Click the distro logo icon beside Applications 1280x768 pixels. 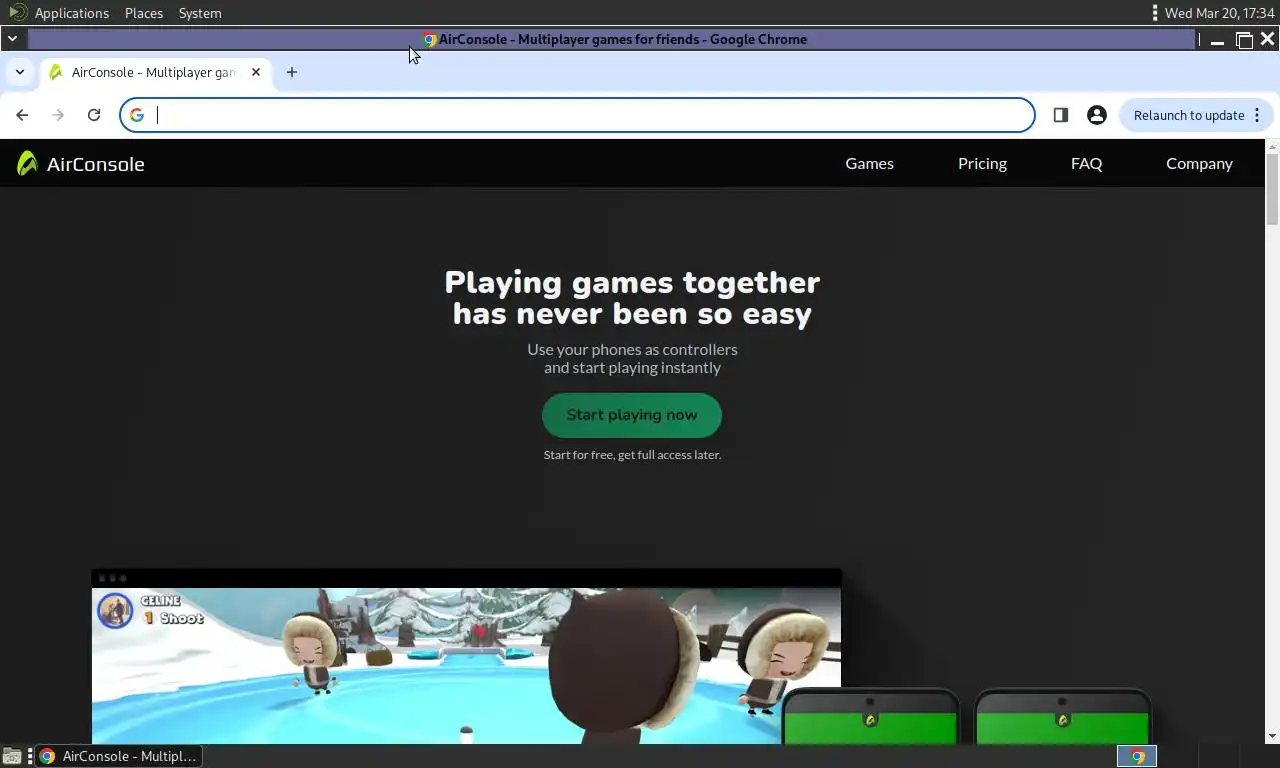pos(17,13)
